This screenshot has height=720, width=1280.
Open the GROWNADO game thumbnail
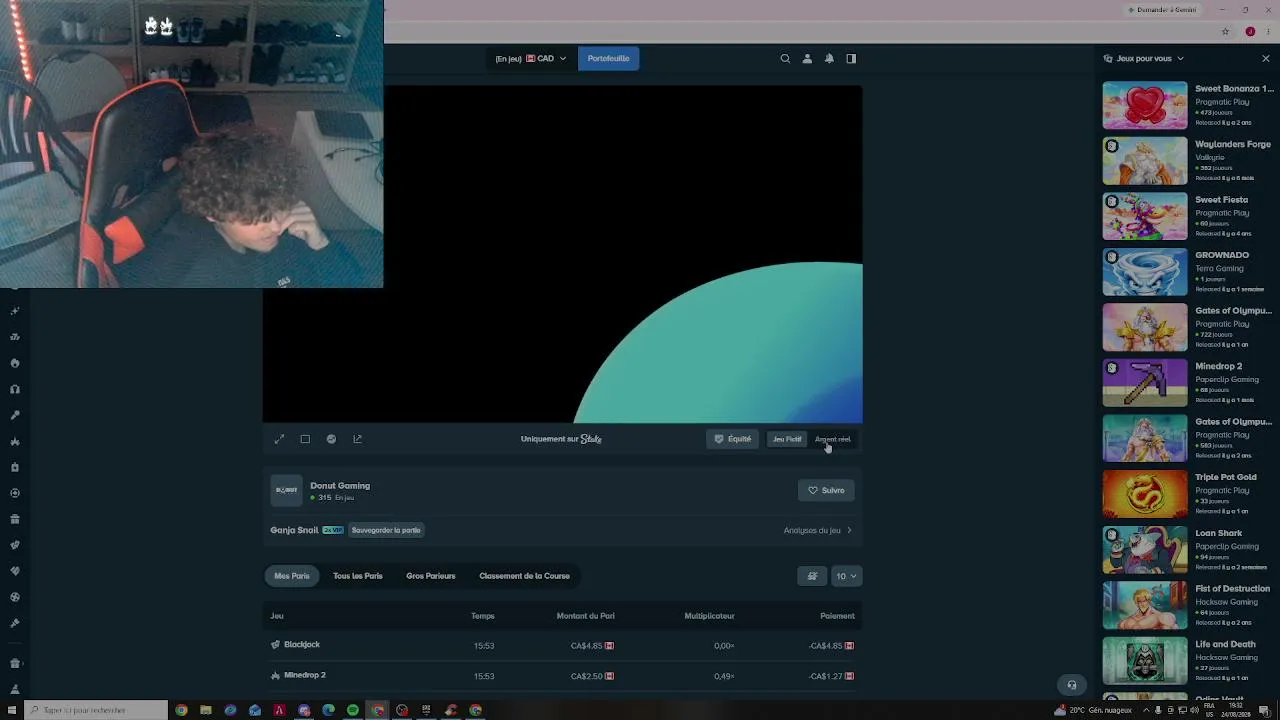point(1145,272)
